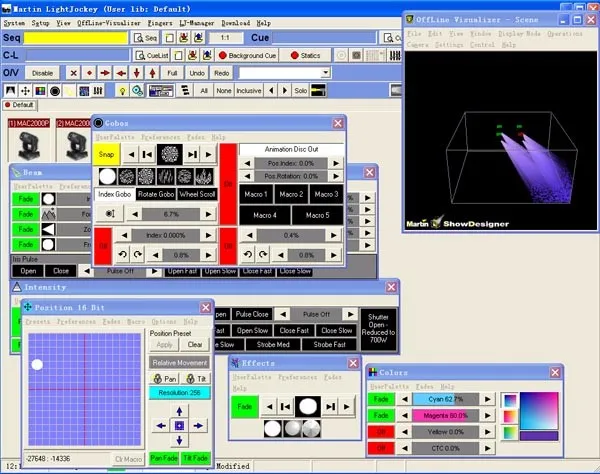The image size is (600, 474).
Task: Click the fixture 2 MAC2000 icon
Action: click(x=75, y=140)
